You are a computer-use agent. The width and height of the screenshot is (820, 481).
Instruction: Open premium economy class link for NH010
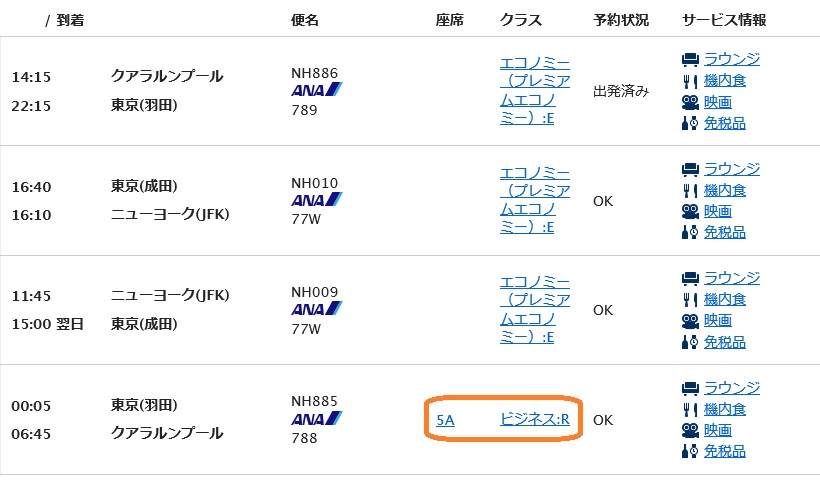[x=535, y=200]
